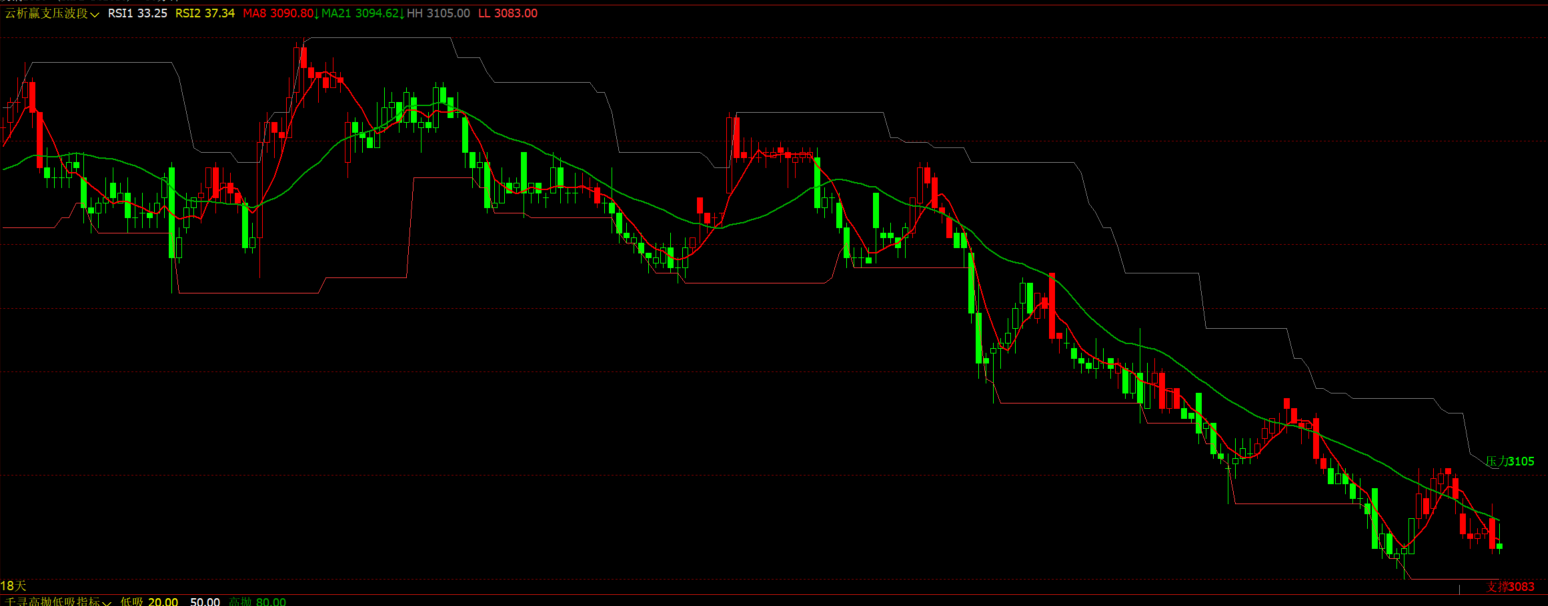Click the green 压力3105 resistance label
This screenshot has width=1548, height=606.
tap(1510, 461)
